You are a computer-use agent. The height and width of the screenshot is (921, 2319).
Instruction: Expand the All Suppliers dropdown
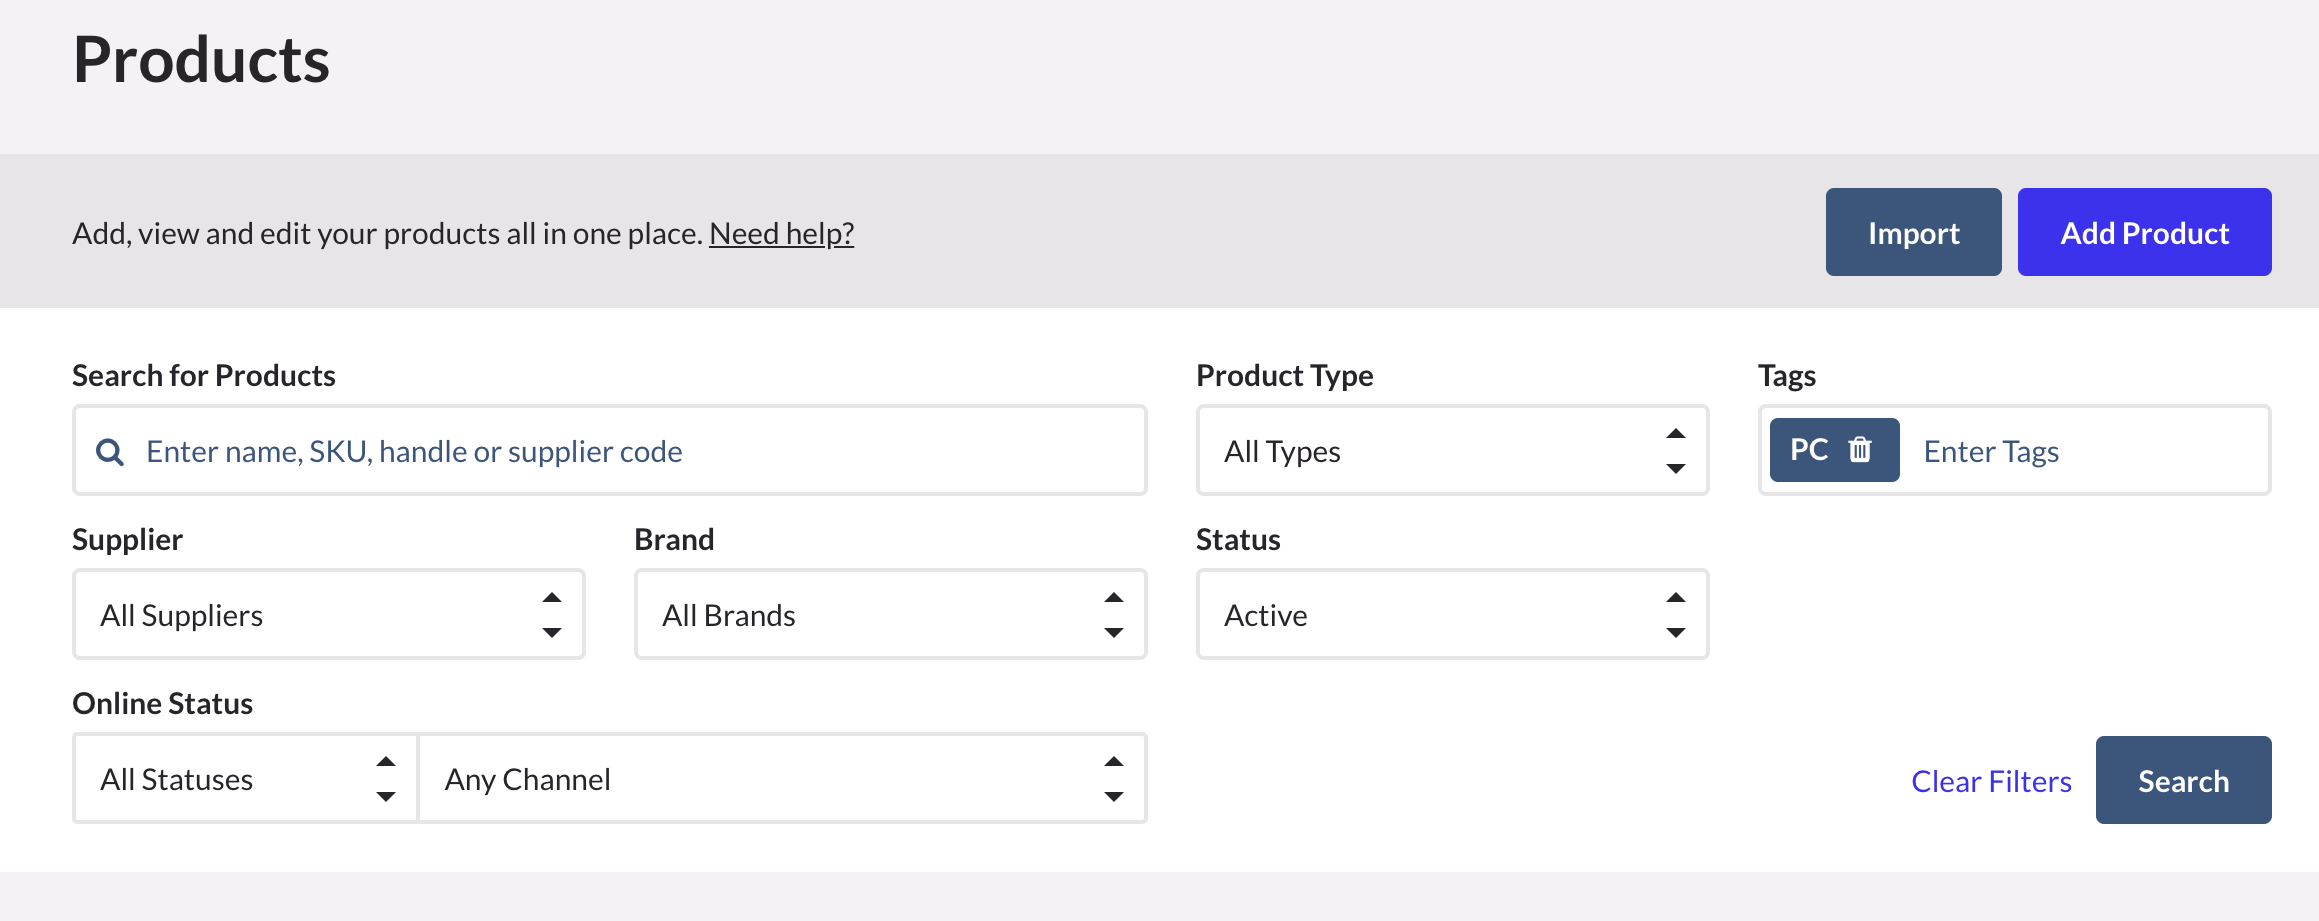click(x=328, y=615)
